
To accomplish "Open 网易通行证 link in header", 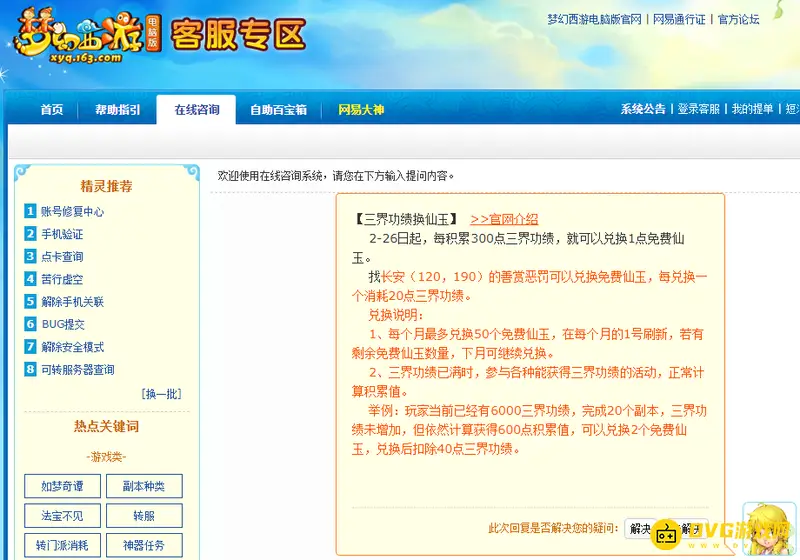I will pyautogui.click(x=679, y=19).
